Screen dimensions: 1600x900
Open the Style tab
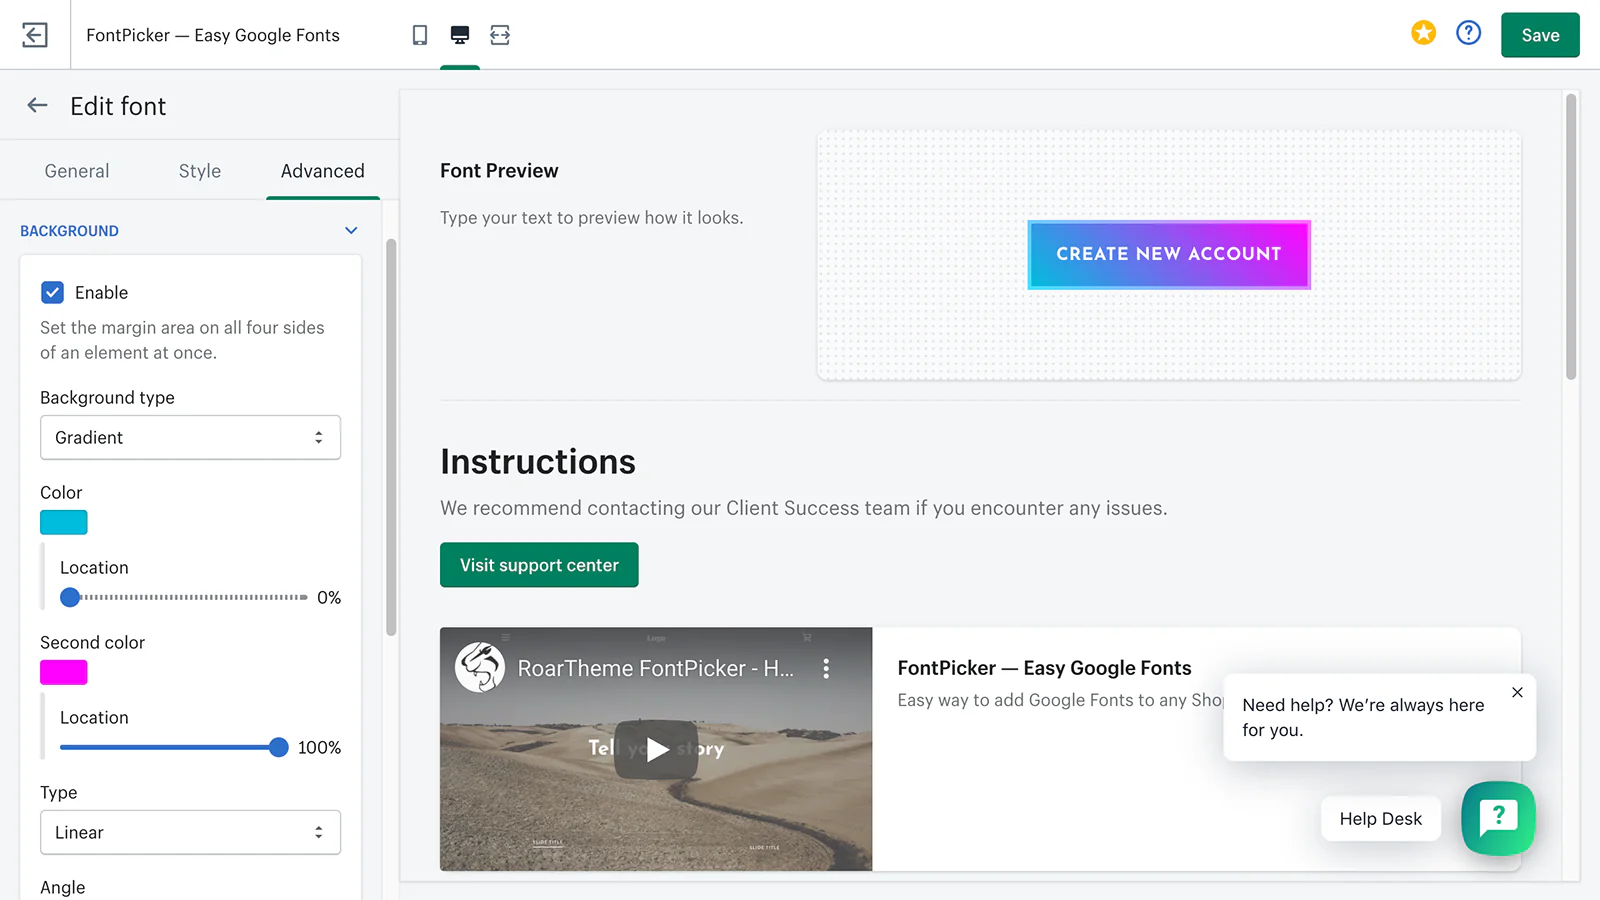(x=200, y=171)
